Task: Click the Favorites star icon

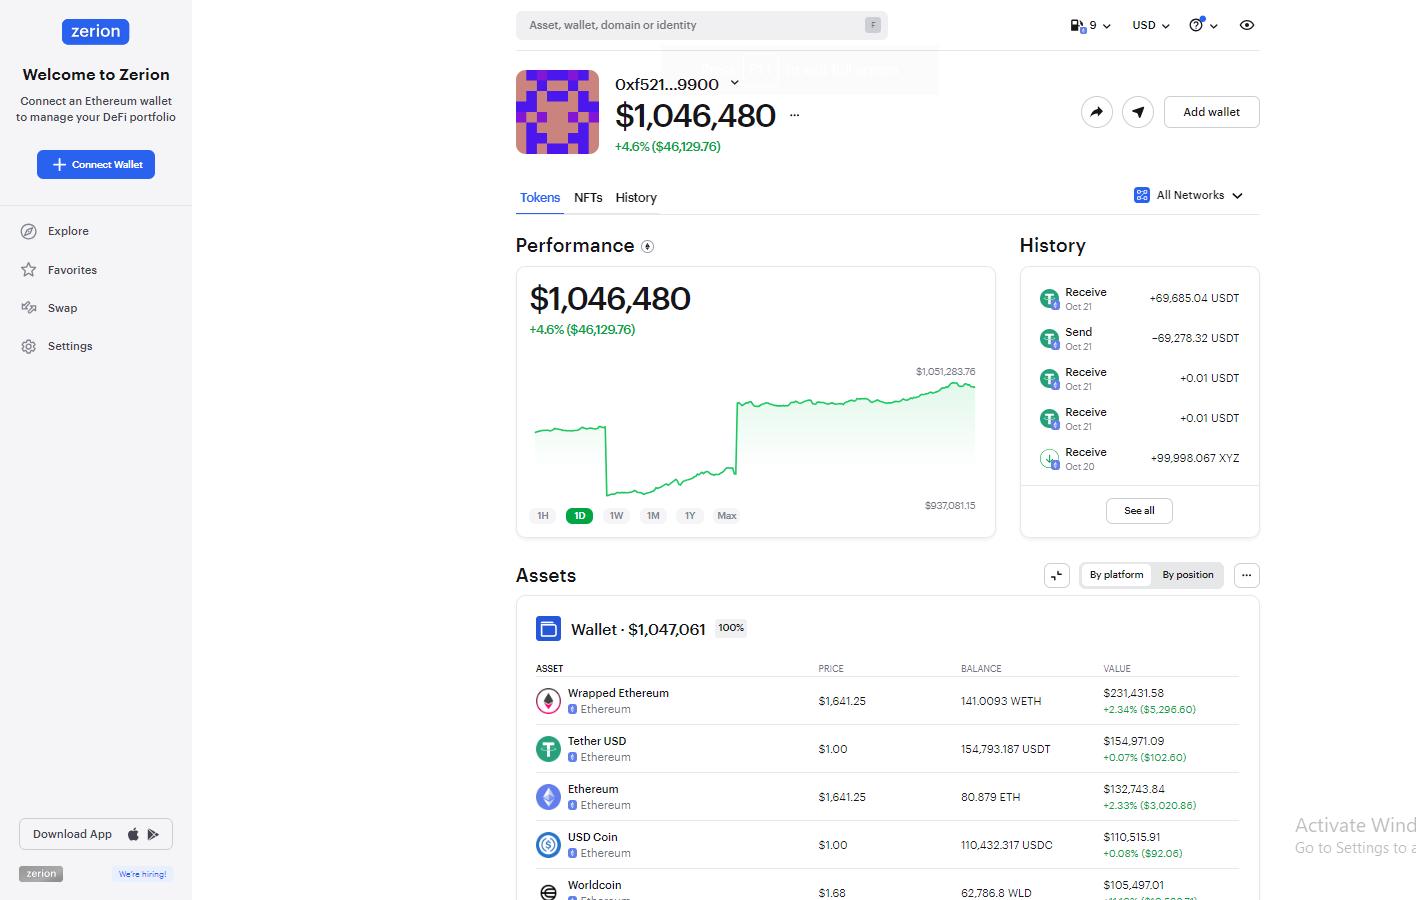Action: click(29, 270)
